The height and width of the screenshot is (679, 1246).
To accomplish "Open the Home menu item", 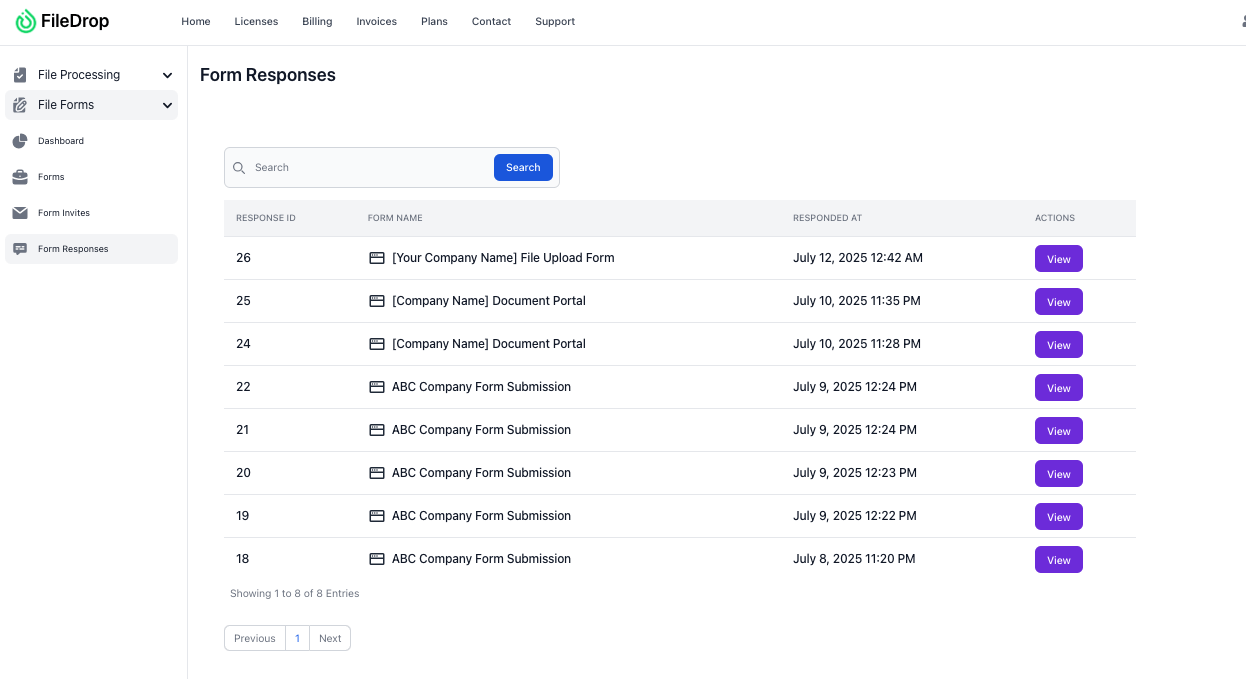I will 196,21.
